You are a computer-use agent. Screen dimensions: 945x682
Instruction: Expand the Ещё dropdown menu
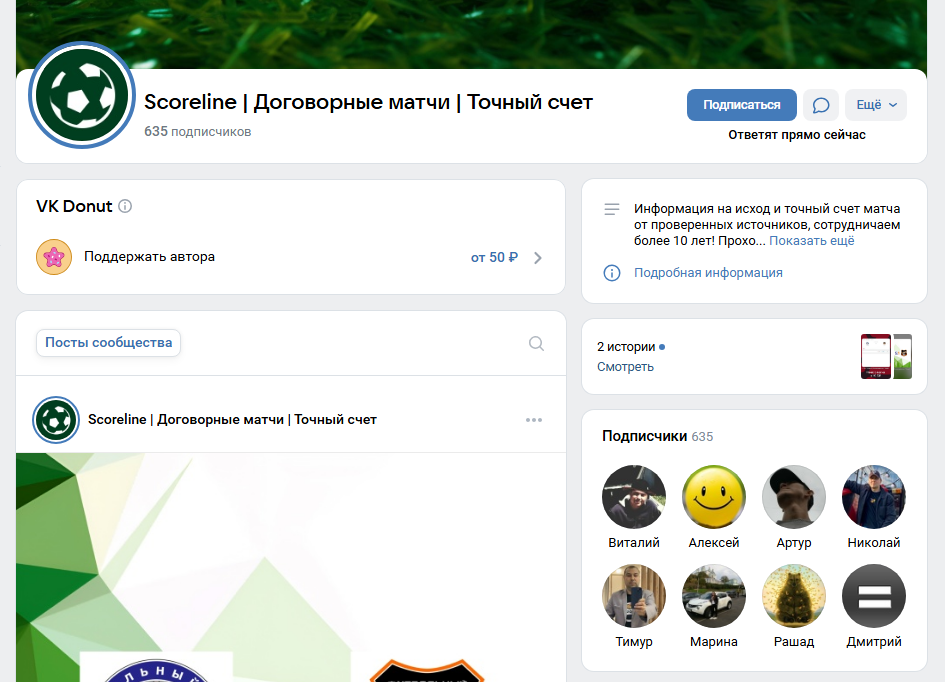(876, 105)
